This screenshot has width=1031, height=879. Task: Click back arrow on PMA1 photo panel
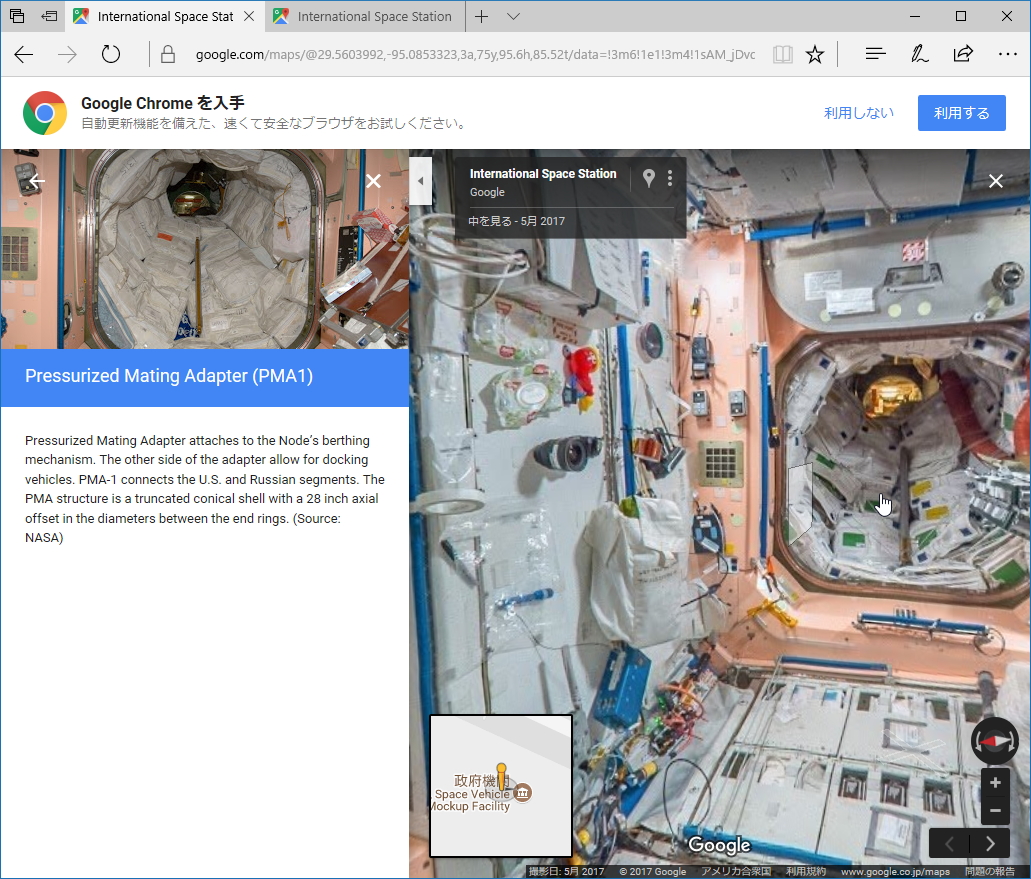(37, 181)
